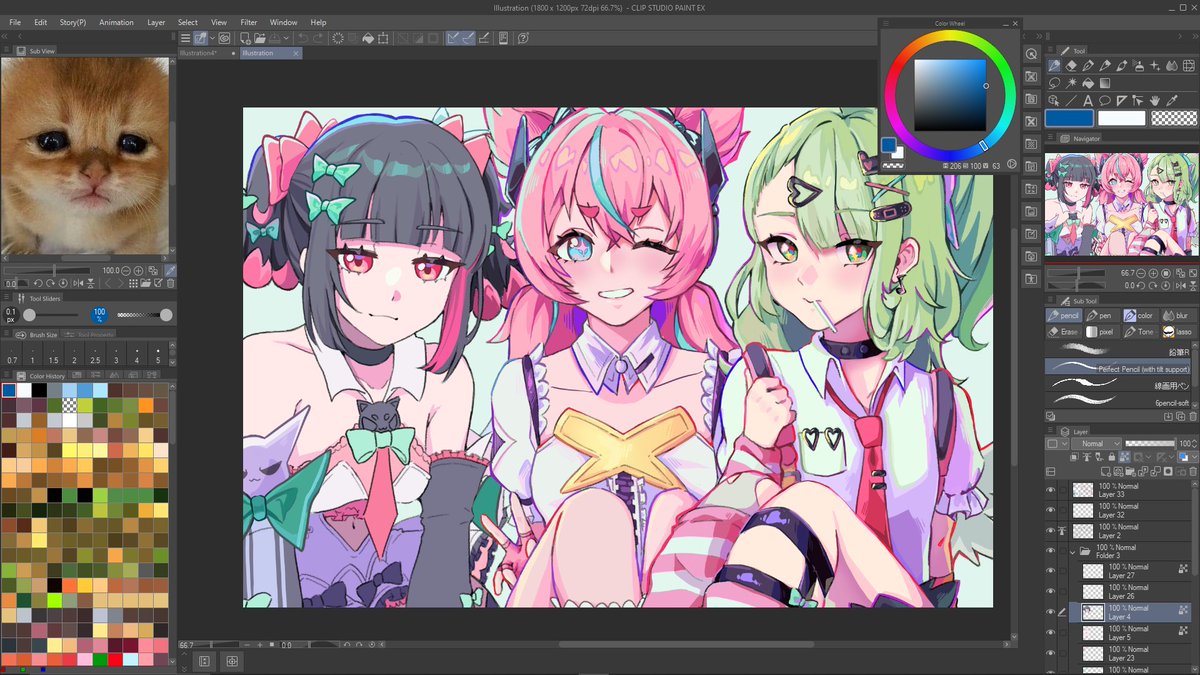Viewport: 1200px width, 675px height.
Task: Select the Fill bucket tool
Action: (1088, 83)
